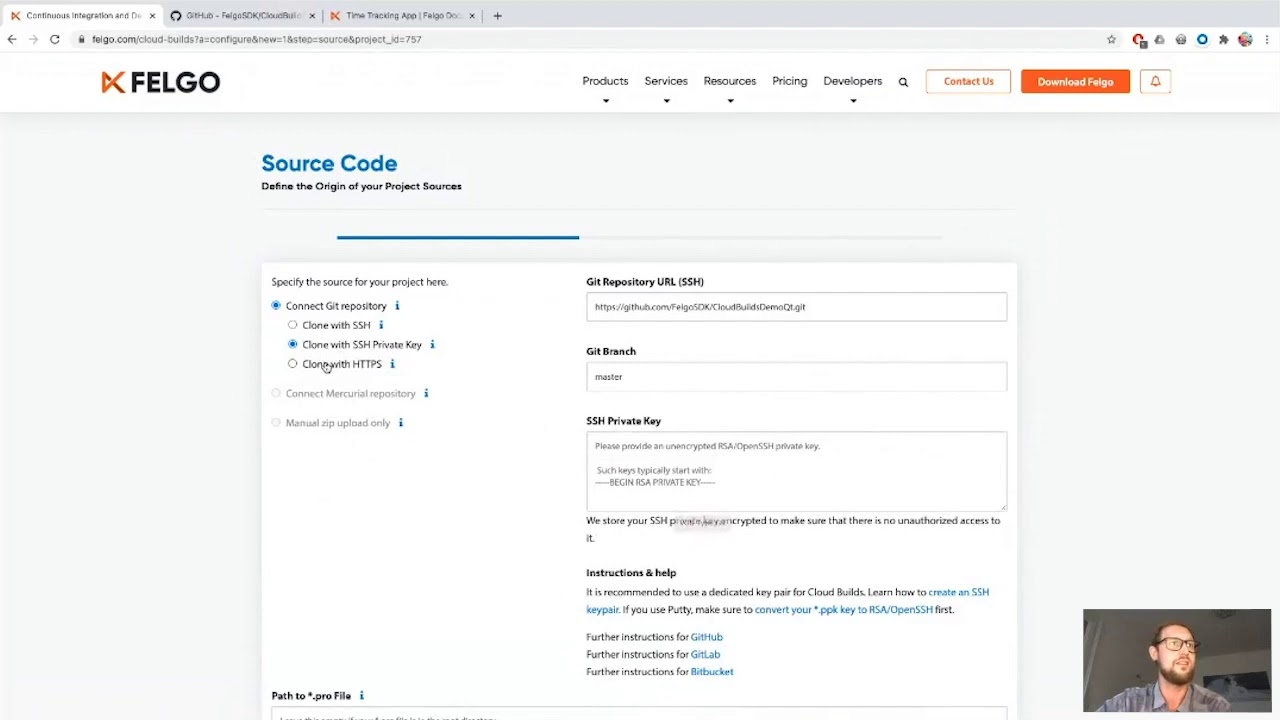1280x720 pixels.
Task: Click the browser forward arrow
Action: (33, 39)
